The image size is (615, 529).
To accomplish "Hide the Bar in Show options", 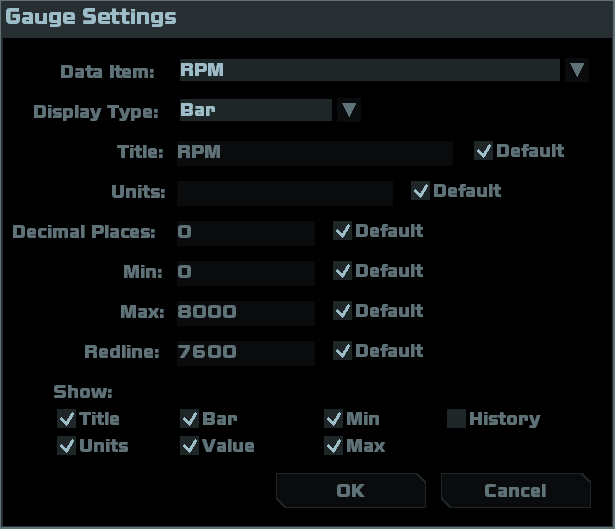I will point(190,419).
